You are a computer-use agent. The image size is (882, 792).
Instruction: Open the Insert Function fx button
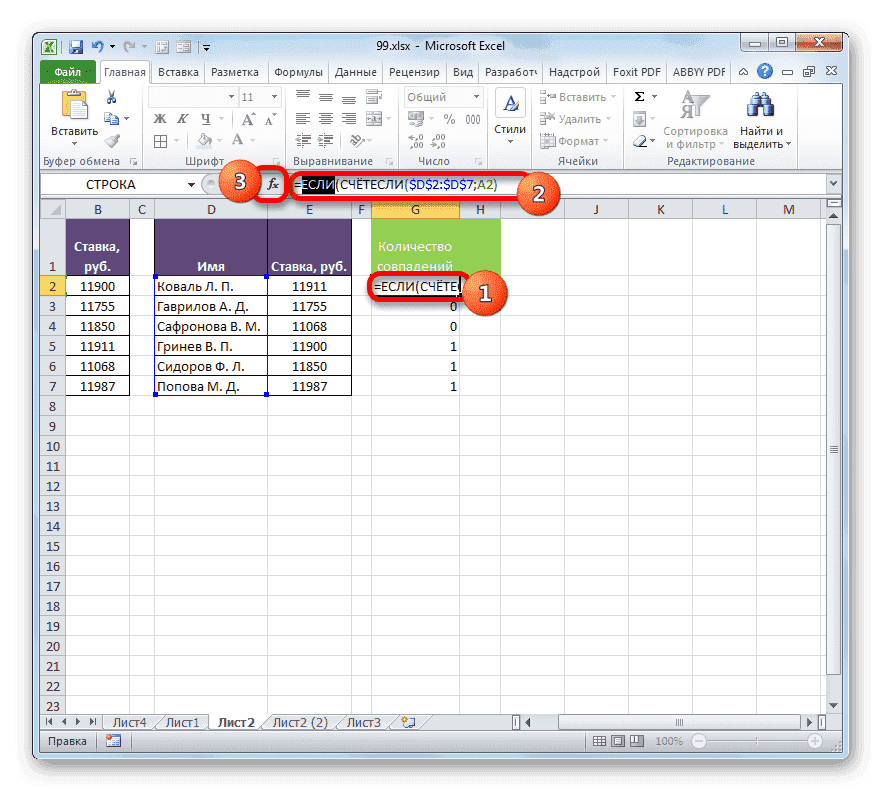(x=273, y=184)
